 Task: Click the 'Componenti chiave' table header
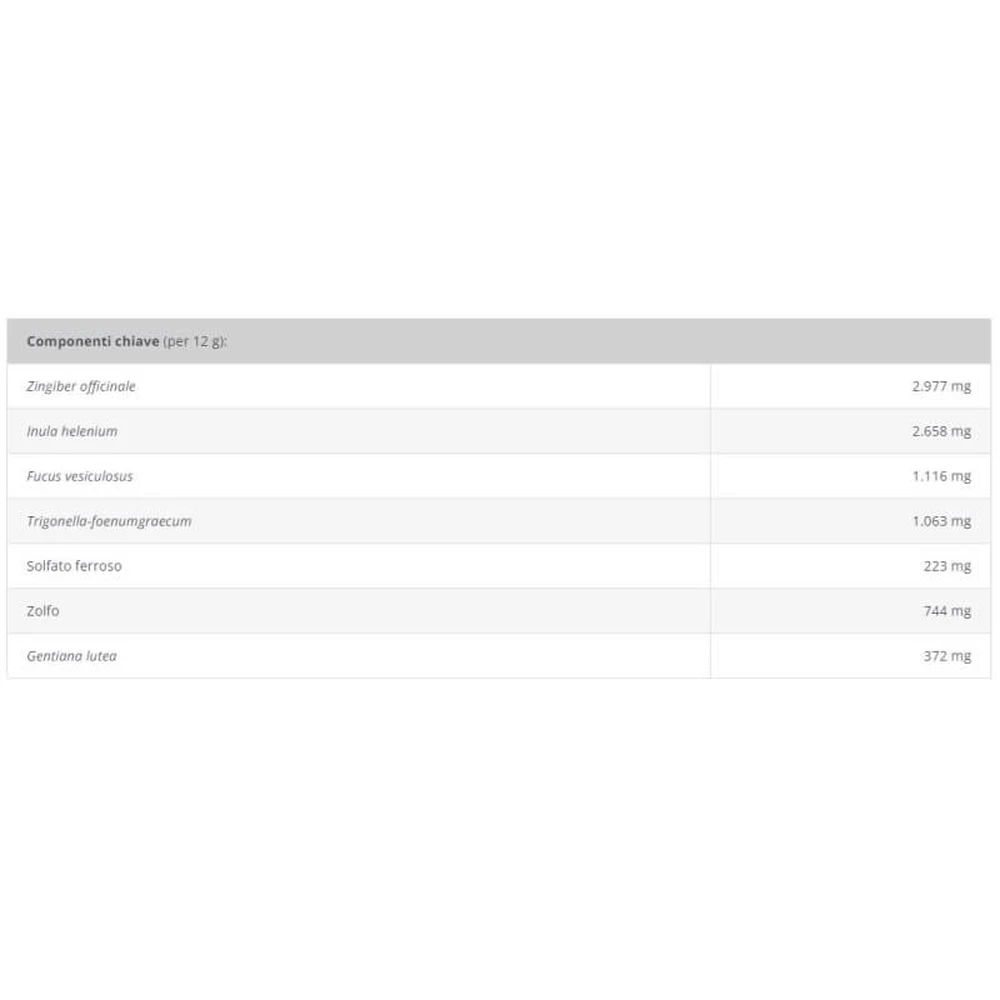tap(92, 341)
